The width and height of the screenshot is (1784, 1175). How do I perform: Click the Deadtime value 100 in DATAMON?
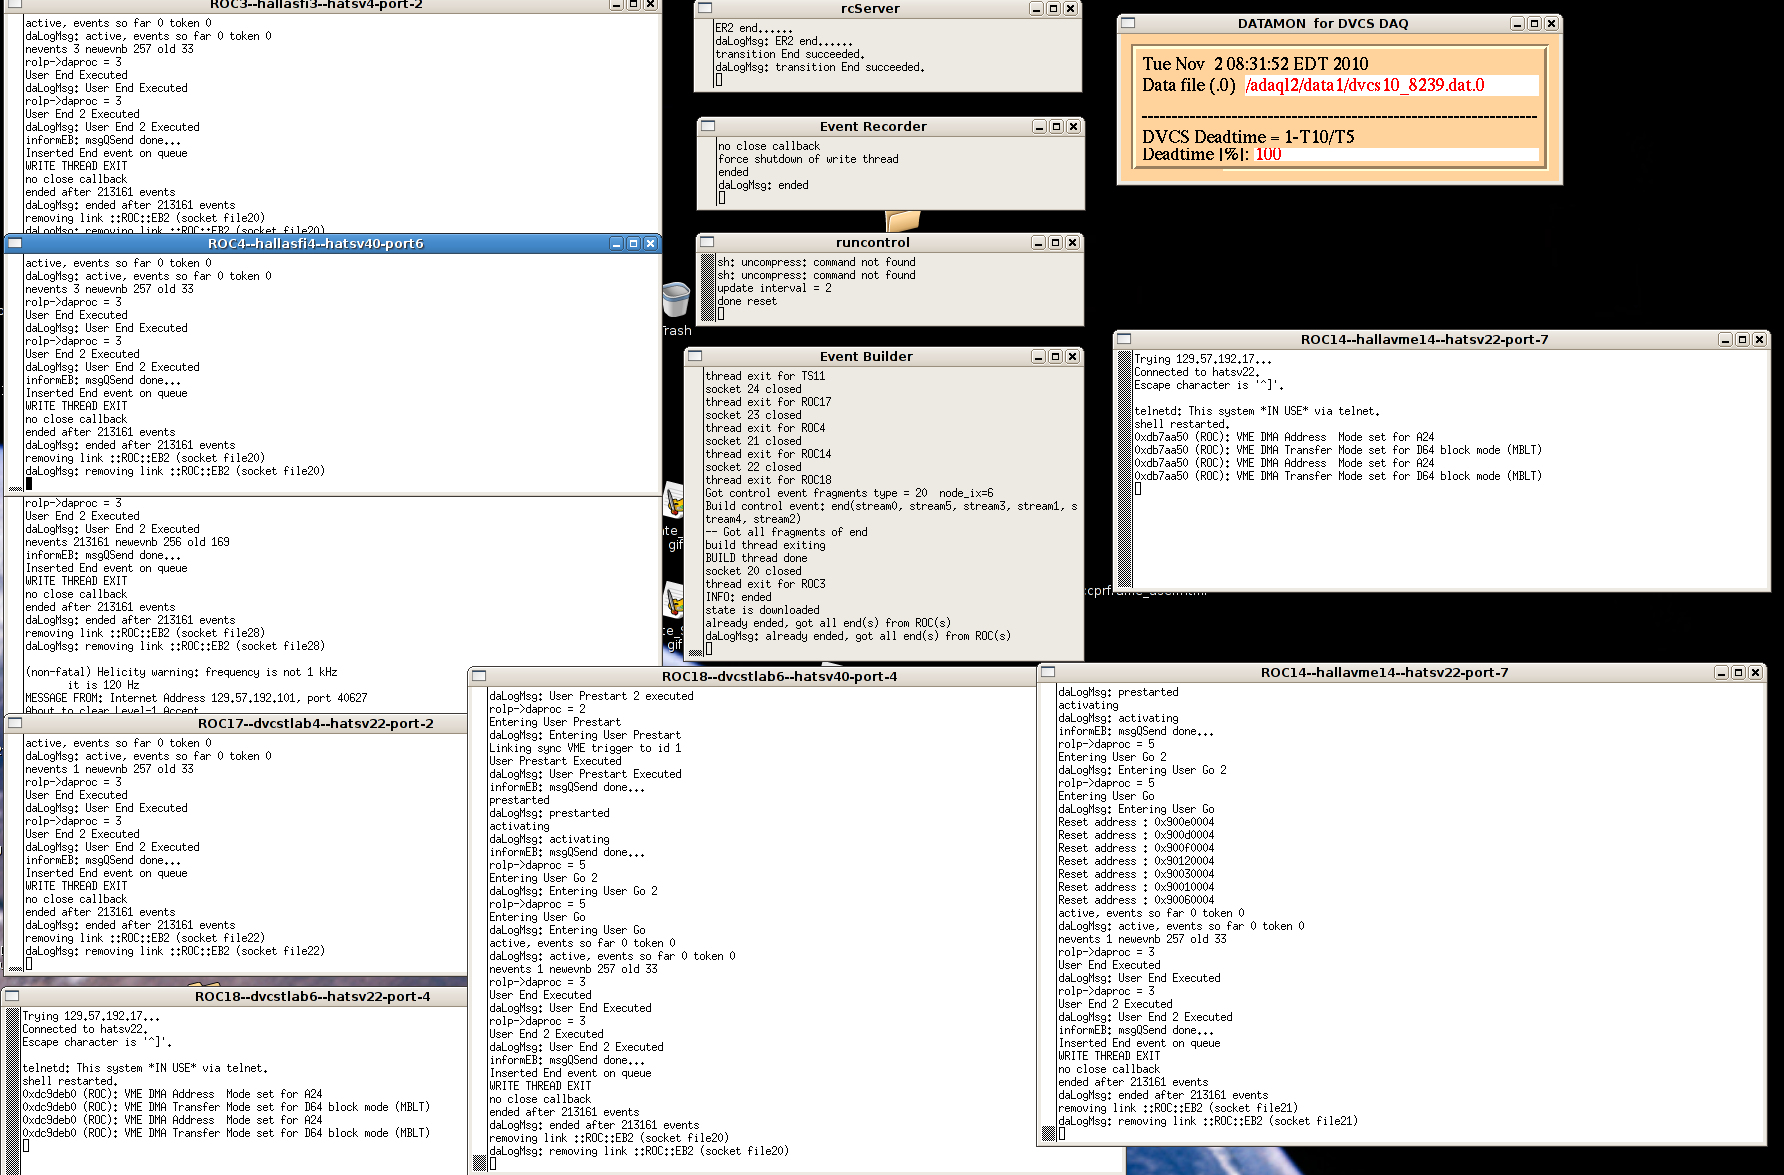click(1268, 154)
